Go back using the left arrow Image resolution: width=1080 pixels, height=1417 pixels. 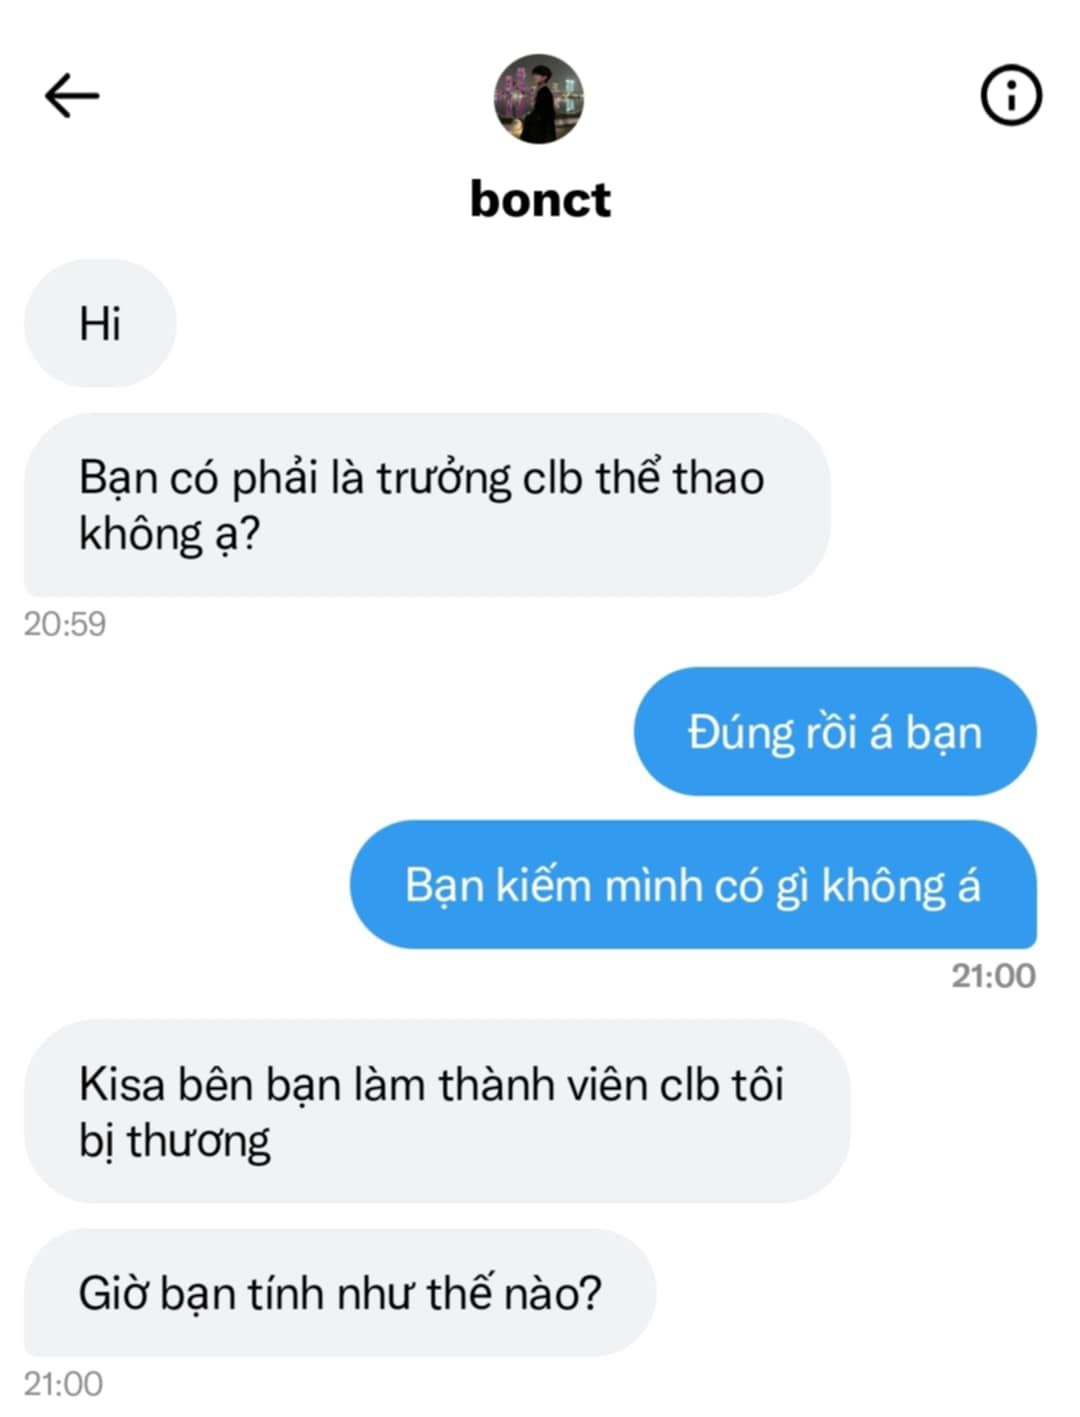(72, 96)
